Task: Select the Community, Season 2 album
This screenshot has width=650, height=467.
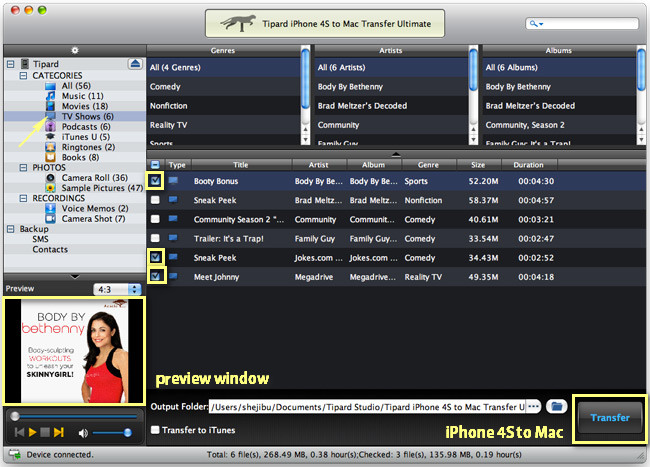Action: (x=559, y=125)
